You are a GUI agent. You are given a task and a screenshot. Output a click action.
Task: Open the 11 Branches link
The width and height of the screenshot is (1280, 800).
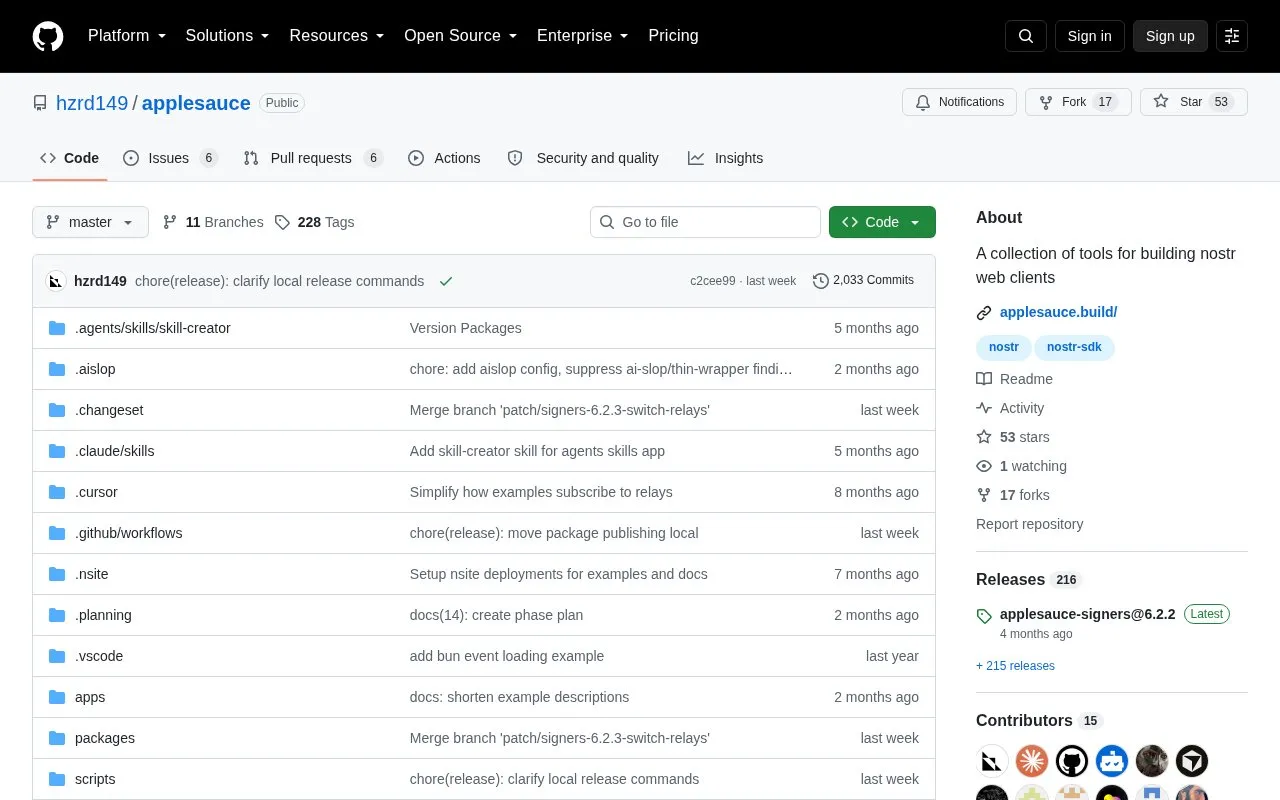(213, 222)
